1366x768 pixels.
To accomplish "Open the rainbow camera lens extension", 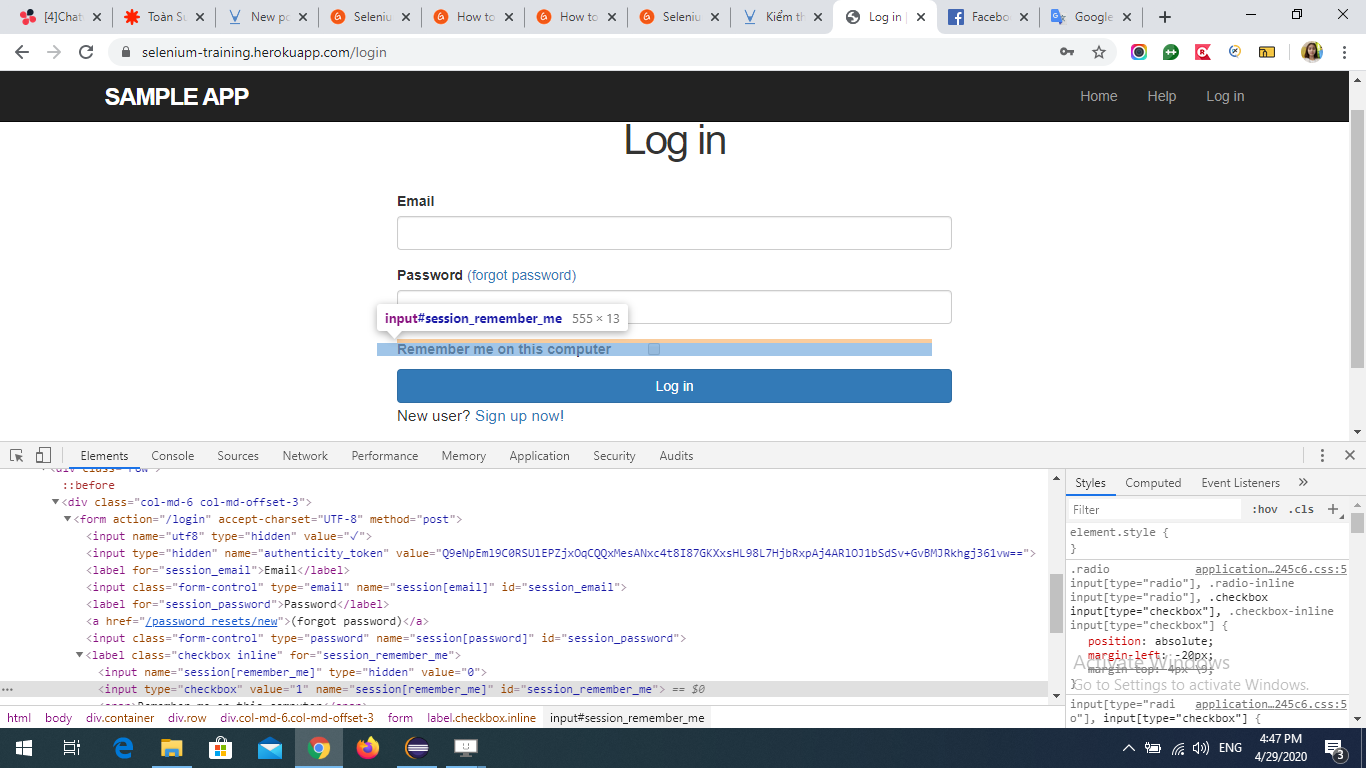I will click(1139, 52).
